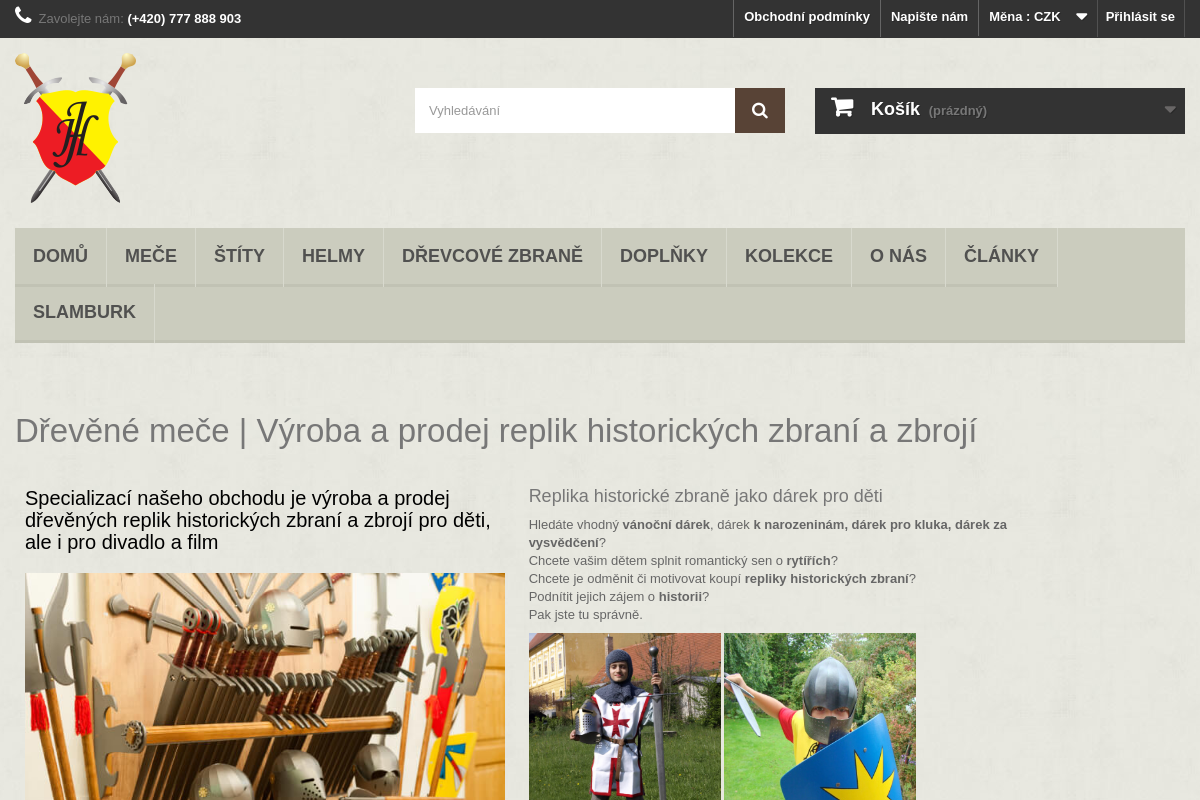Click the Přihlásit se login link
Screen dimensions: 1200x800
1139,17
